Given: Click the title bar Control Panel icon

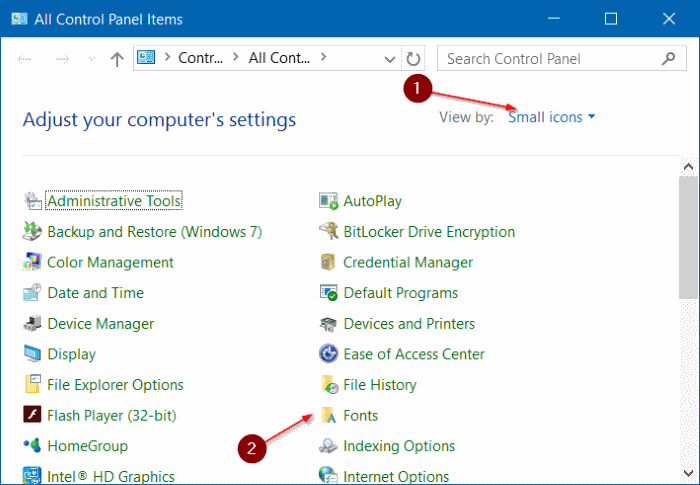Looking at the screenshot, I should click(x=19, y=19).
